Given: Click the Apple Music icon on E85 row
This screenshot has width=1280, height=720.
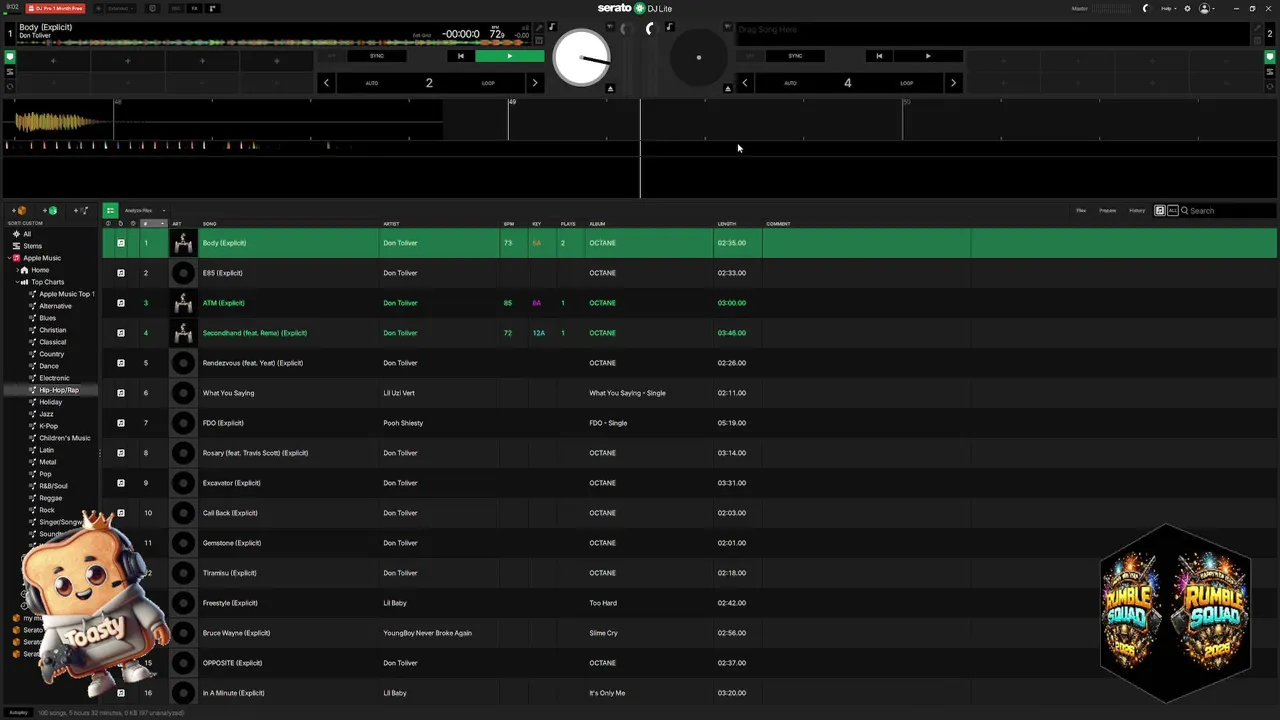Looking at the screenshot, I should point(121,273).
